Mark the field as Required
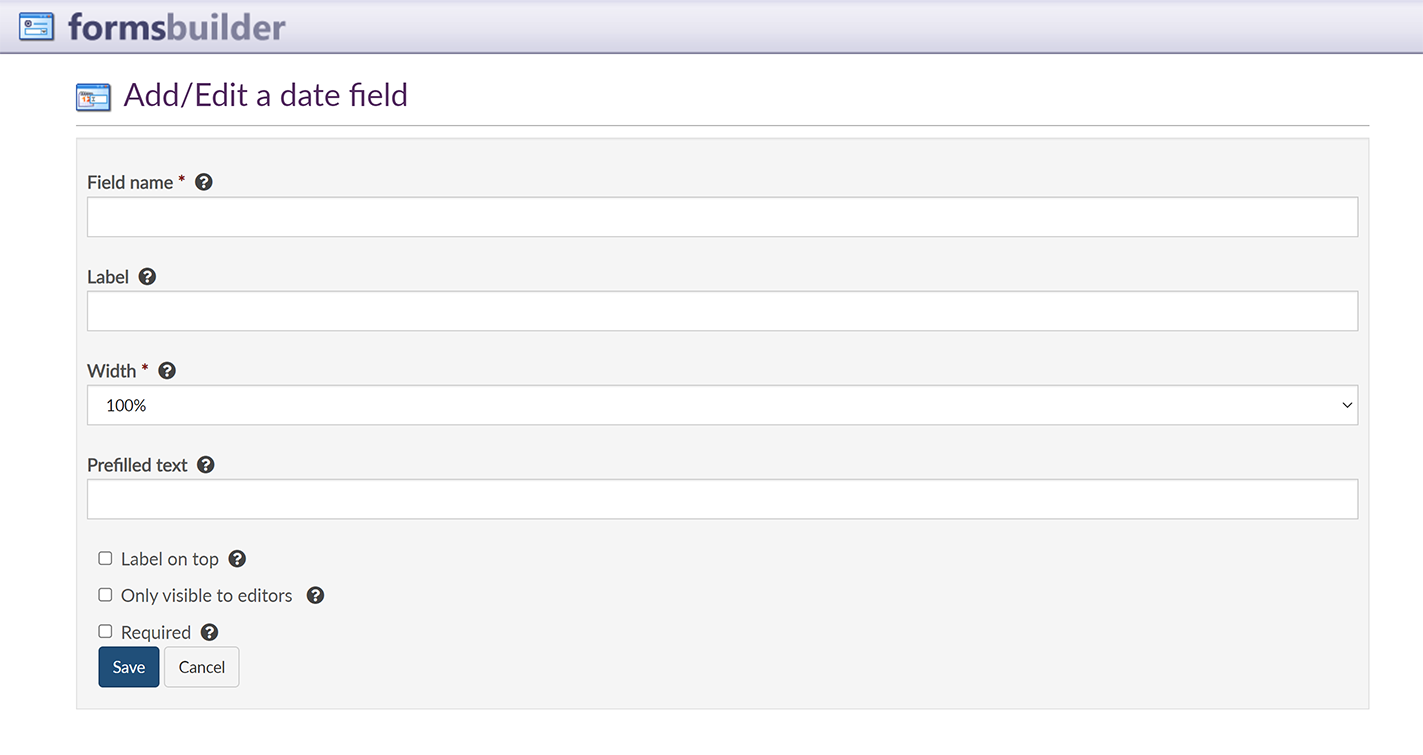Screen dimensions: 1423x755 coord(105,632)
